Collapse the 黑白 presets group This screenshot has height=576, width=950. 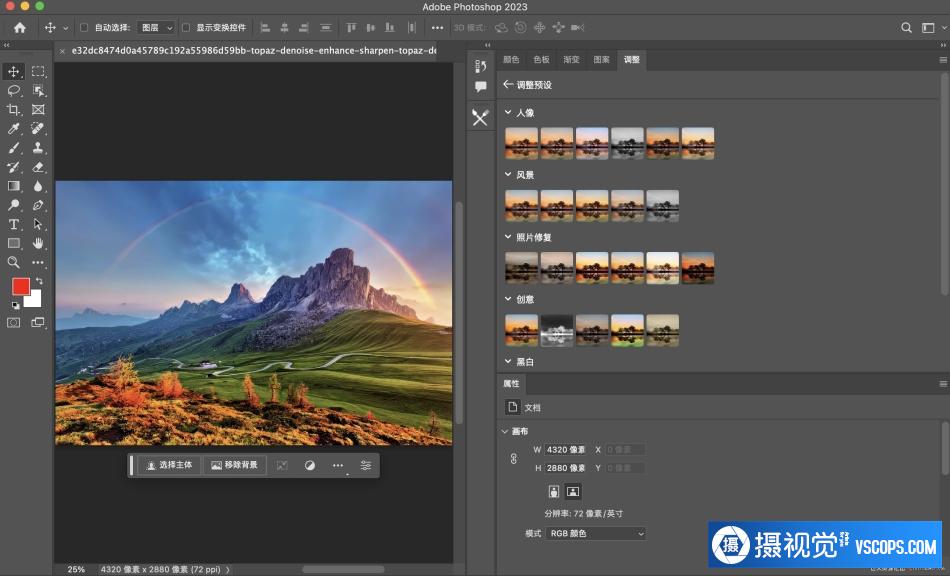tap(508, 361)
